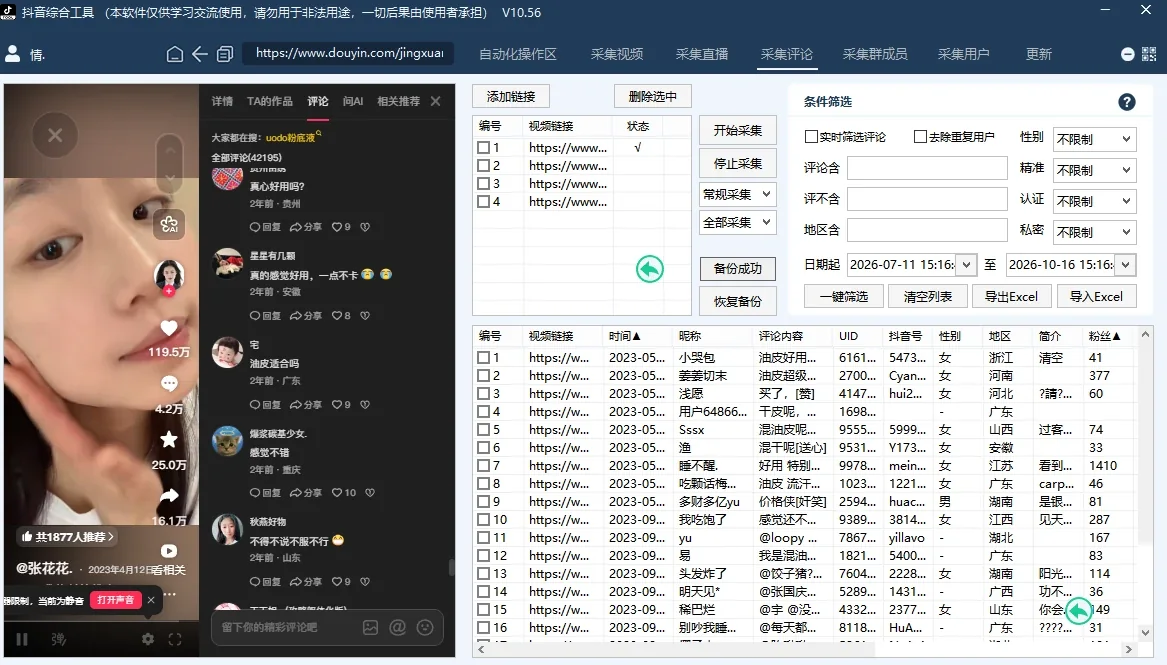The width and height of the screenshot is (1167, 665).
Task: Check the 去除重复用户 checkbox
Action: point(921,137)
